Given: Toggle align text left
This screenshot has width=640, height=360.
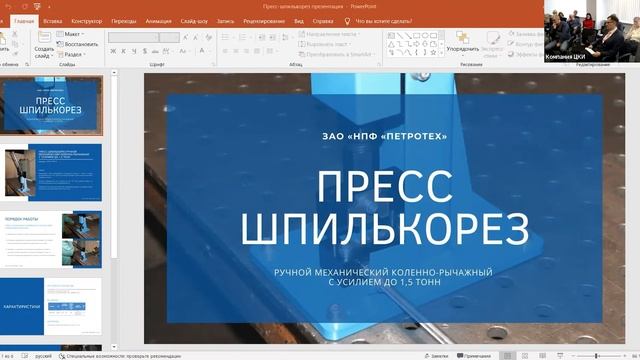Looking at the screenshot, I should 225,51.
